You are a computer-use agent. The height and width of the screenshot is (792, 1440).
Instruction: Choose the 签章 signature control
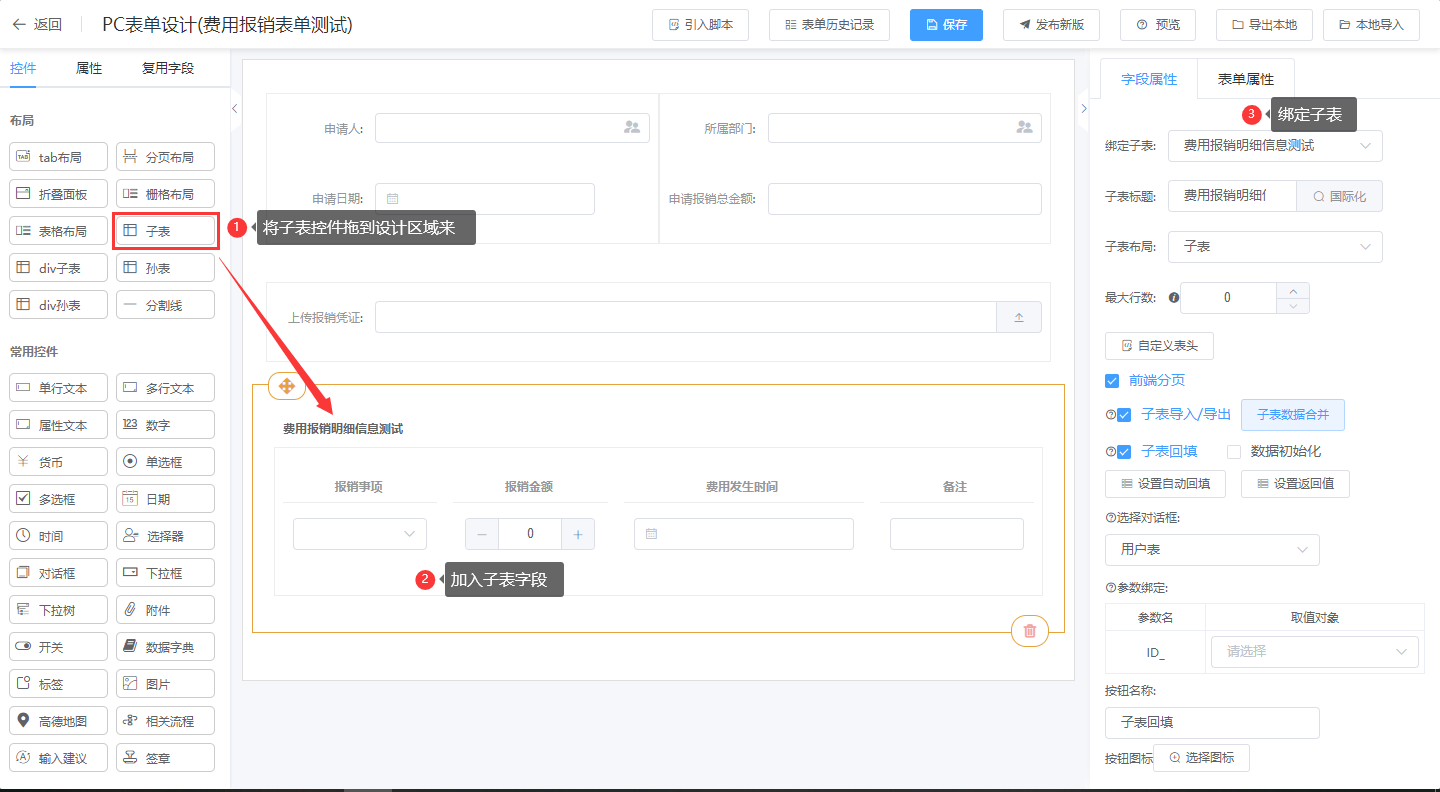pos(166,758)
